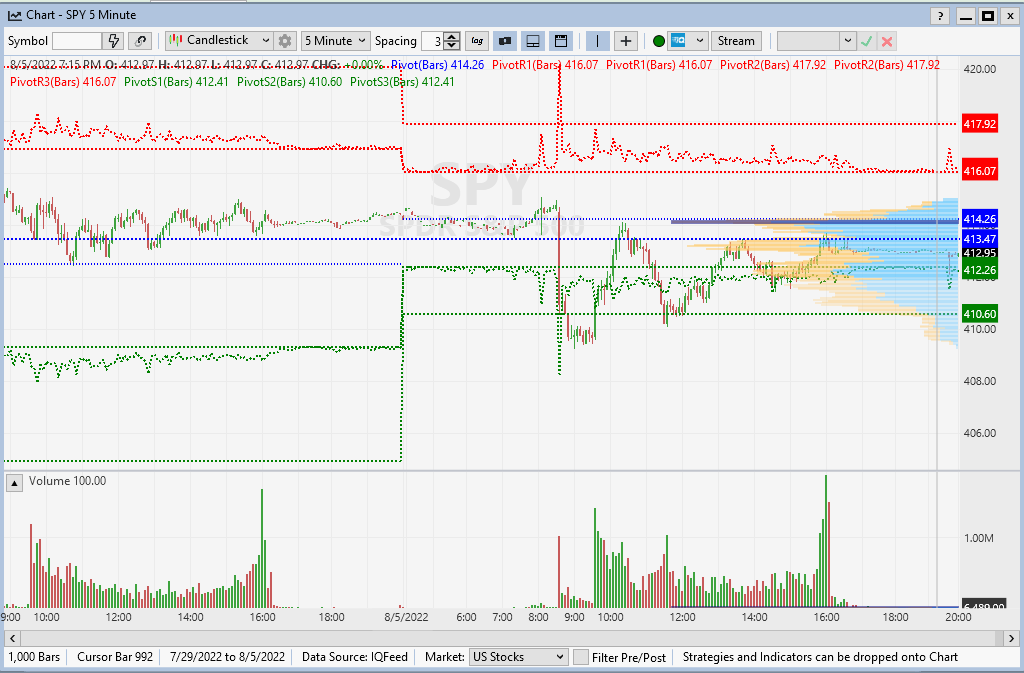Click the PivotS2(Bars) 410.60 legend label
The width and height of the screenshot is (1024, 673).
[x=289, y=82]
